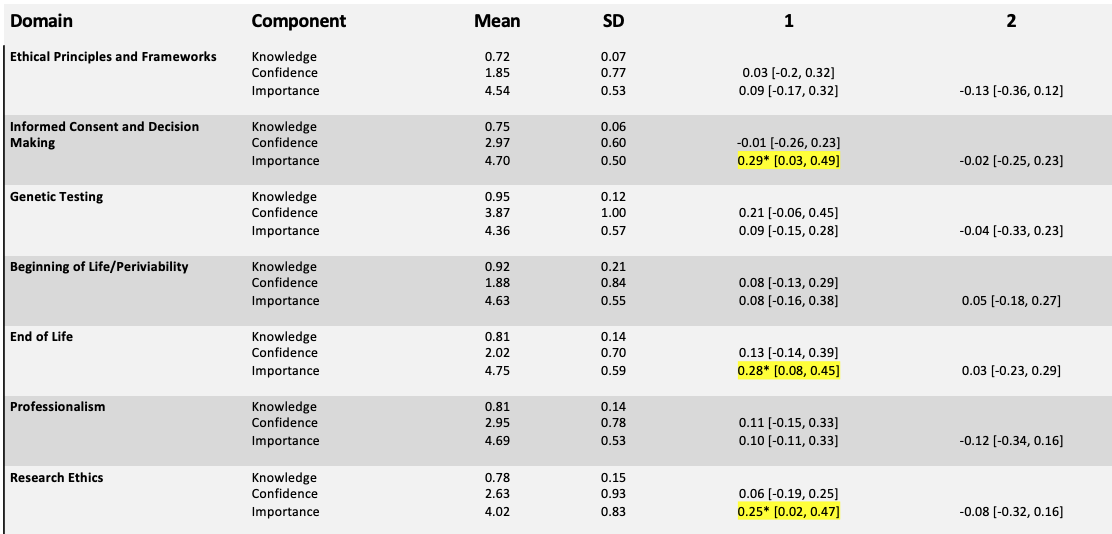The image size is (1112, 534).
Task: Click the Component column header
Action: (x=299, y=22)
